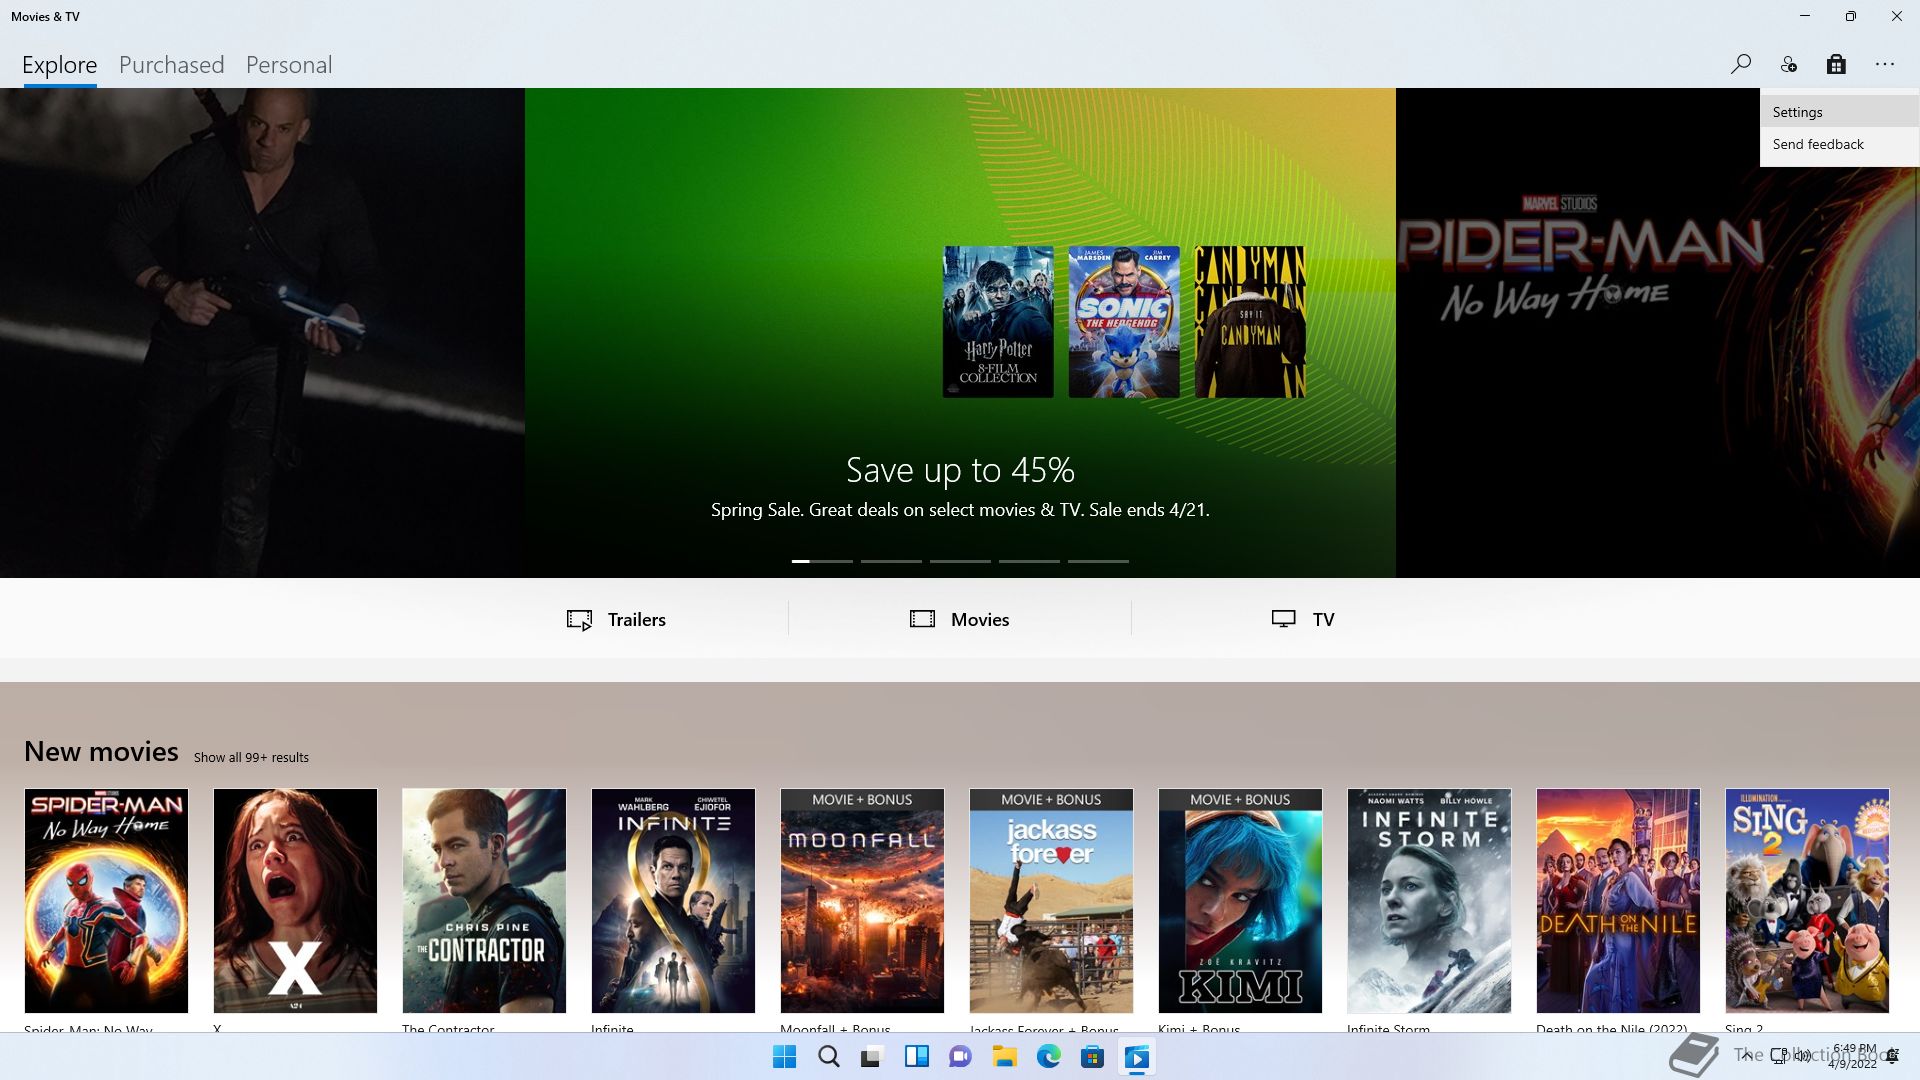
Task: Click the Trailers screen icon
Action: point(579,620)
